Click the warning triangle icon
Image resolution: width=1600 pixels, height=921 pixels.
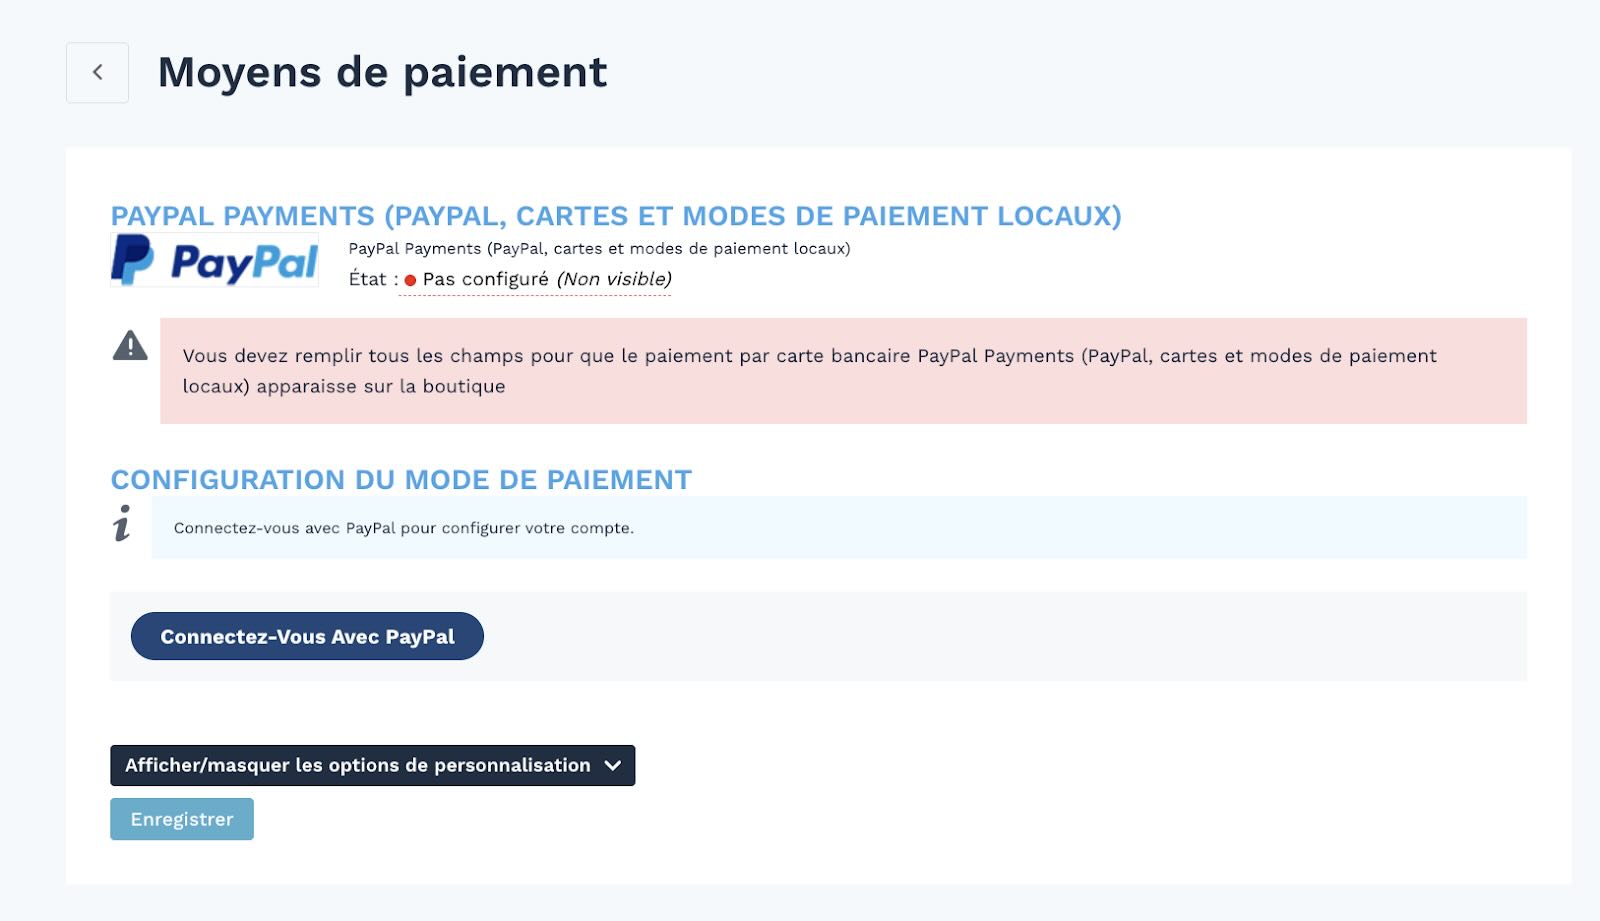[130, 346]
